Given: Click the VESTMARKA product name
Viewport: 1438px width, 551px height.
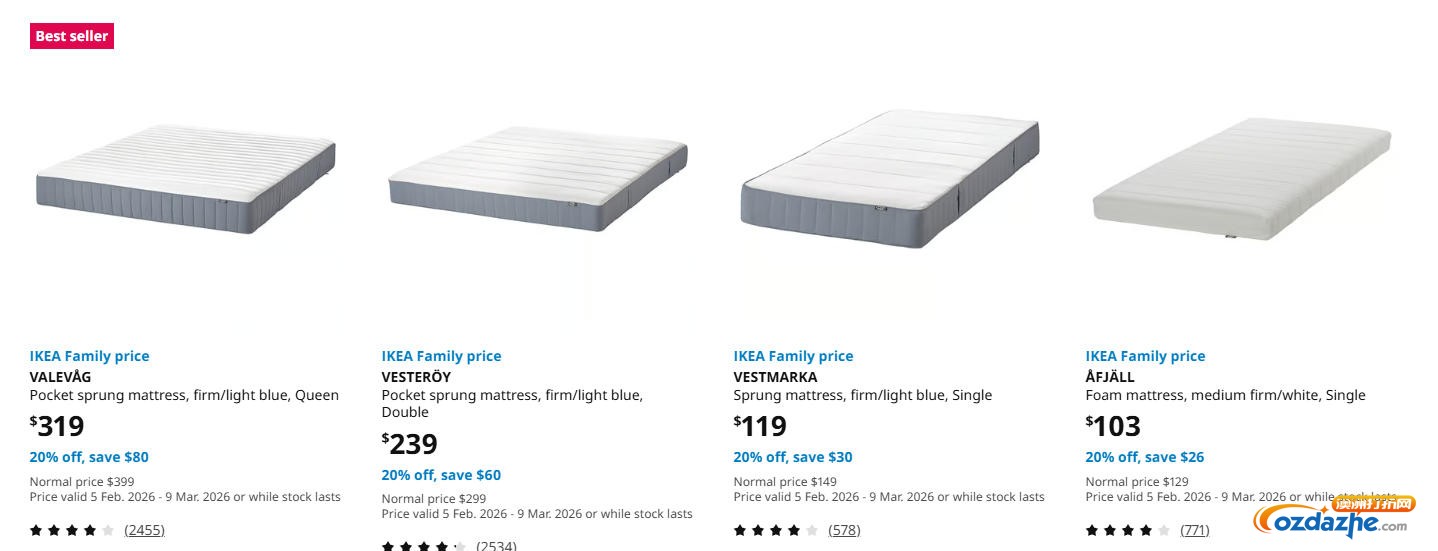Looking at the screenshot, I should coord(775,377).
